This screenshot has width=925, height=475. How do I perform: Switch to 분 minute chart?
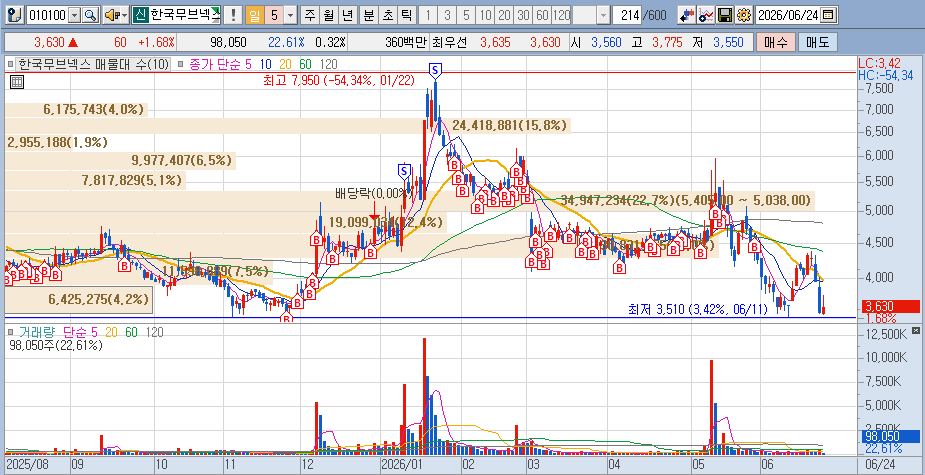click(x=368, y=15)
